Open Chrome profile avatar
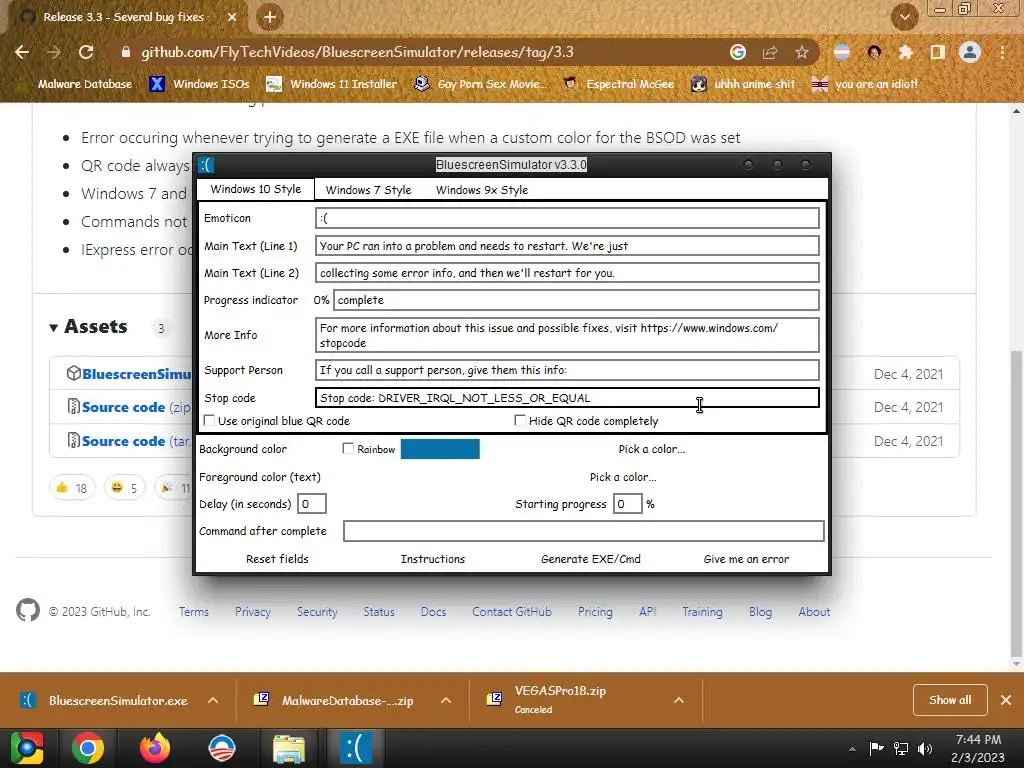Image resolution: width=1024 pixels, height=768 pixels. click(970, 52)
